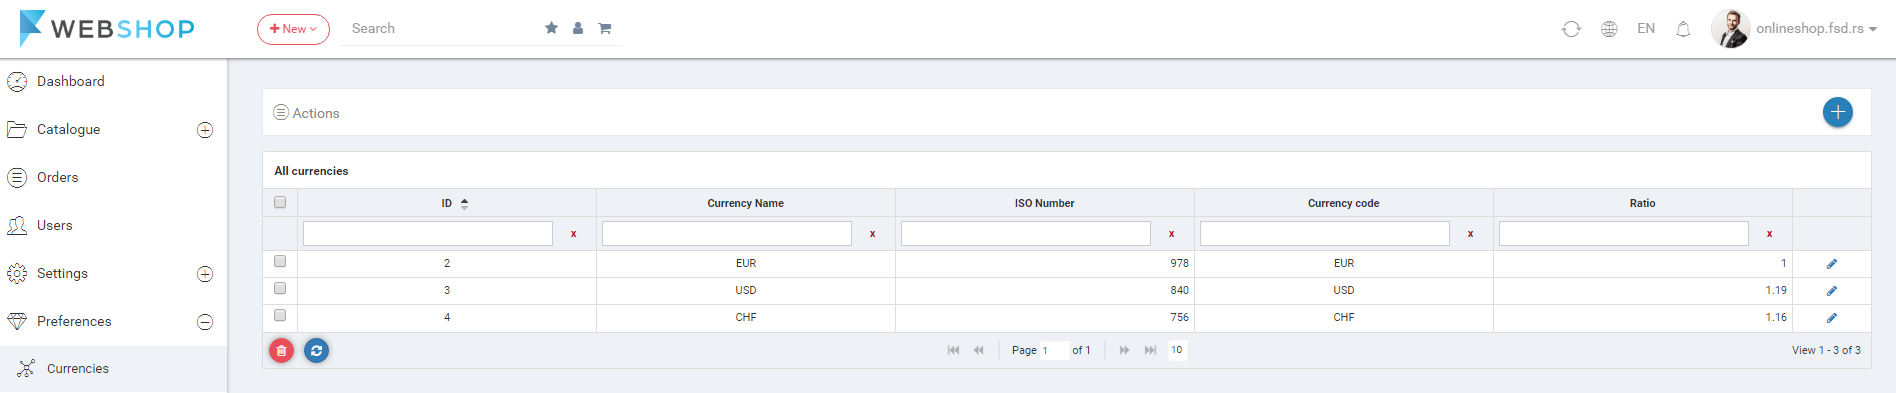The image size is (1896, 393).
Task: Go to first page
Action: coord(953,350)
